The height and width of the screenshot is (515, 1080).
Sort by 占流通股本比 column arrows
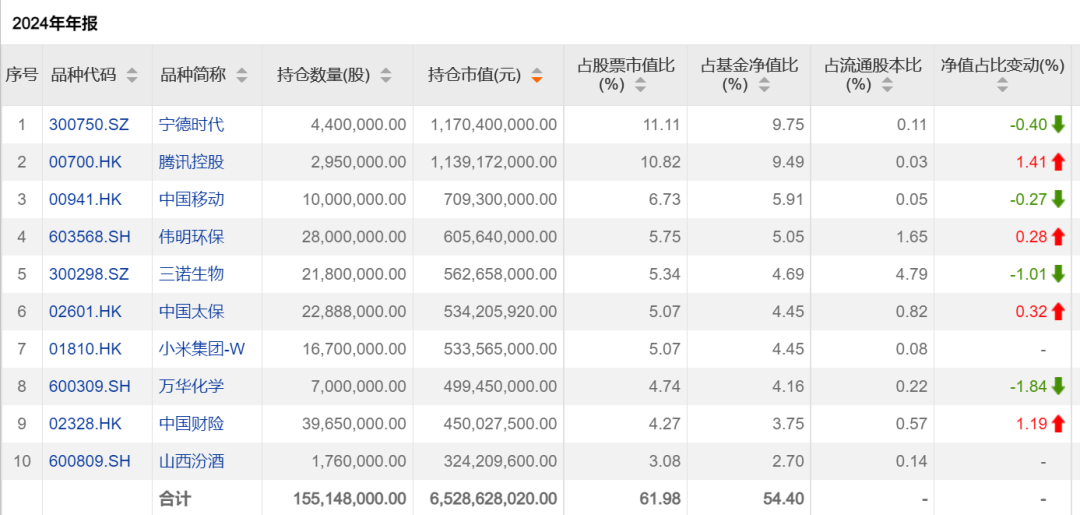(887, 85)
